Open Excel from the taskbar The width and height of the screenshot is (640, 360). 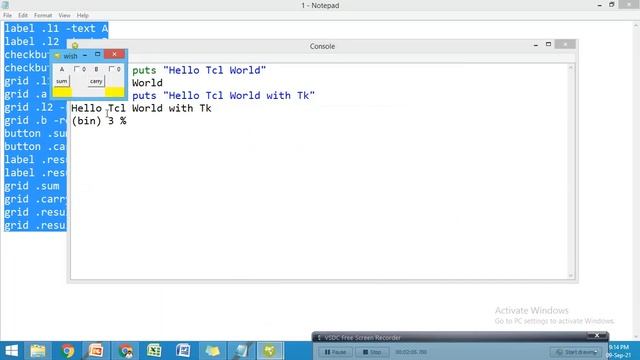(x=154, y=351)
